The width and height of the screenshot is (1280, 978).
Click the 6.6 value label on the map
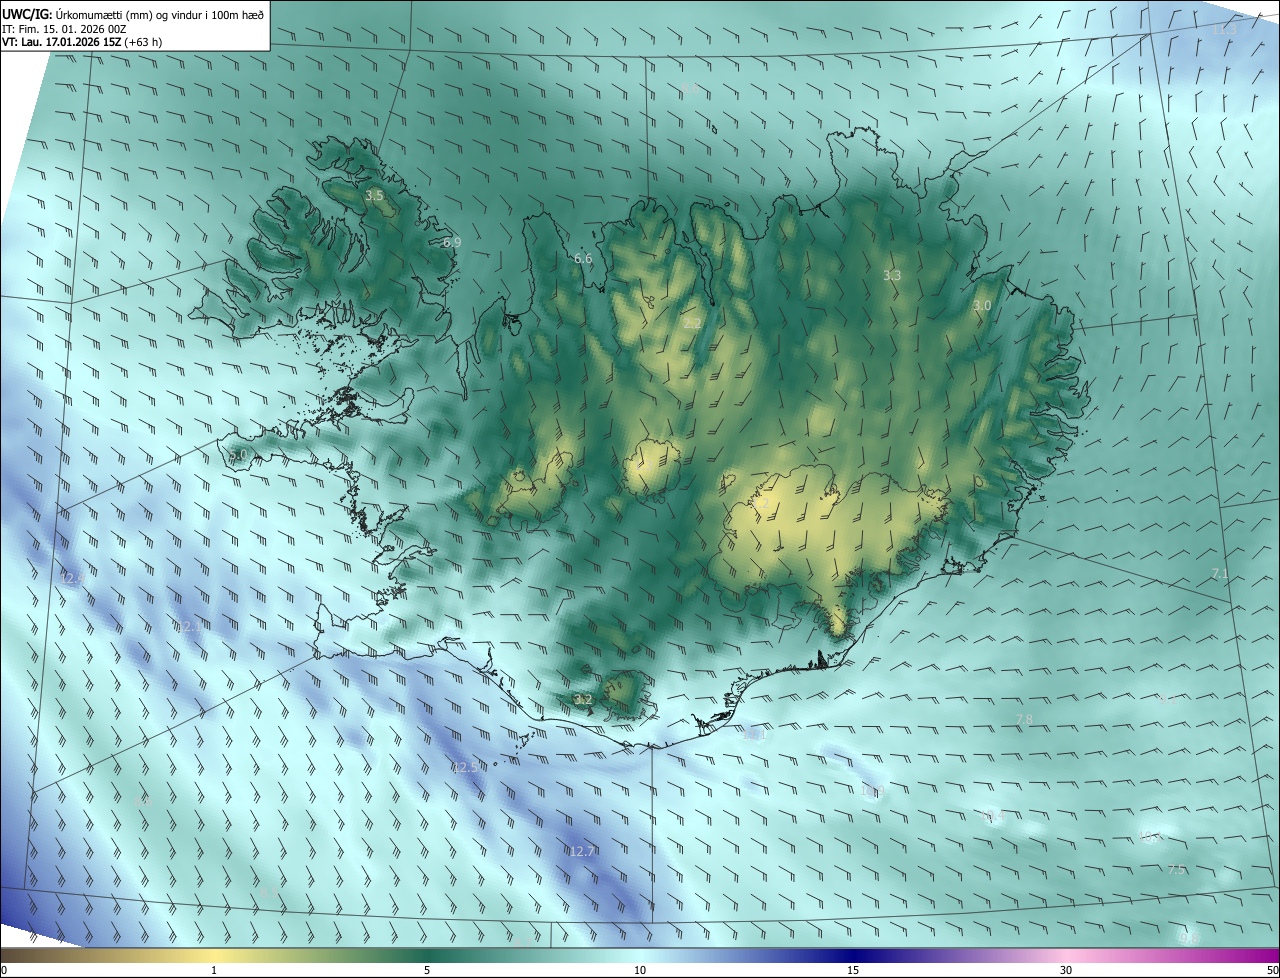pyautogui.click(x=583, y=258)
